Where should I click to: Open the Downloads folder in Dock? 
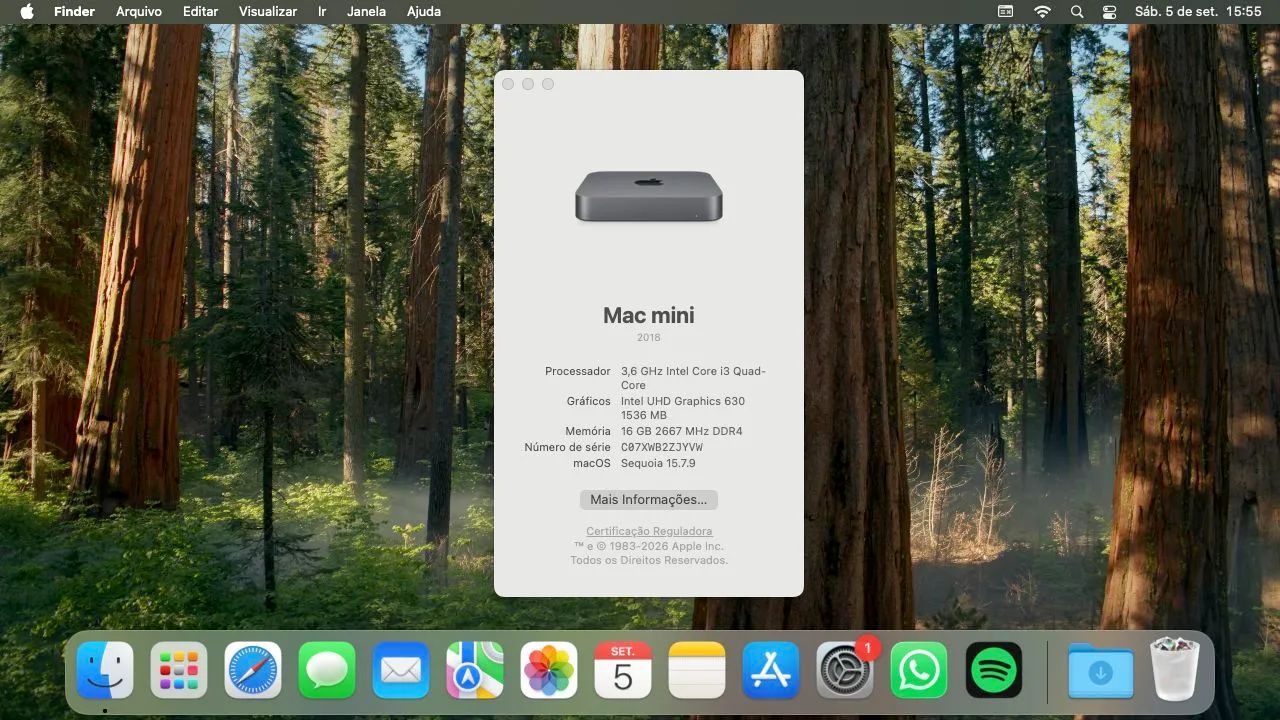(1101, 670)
